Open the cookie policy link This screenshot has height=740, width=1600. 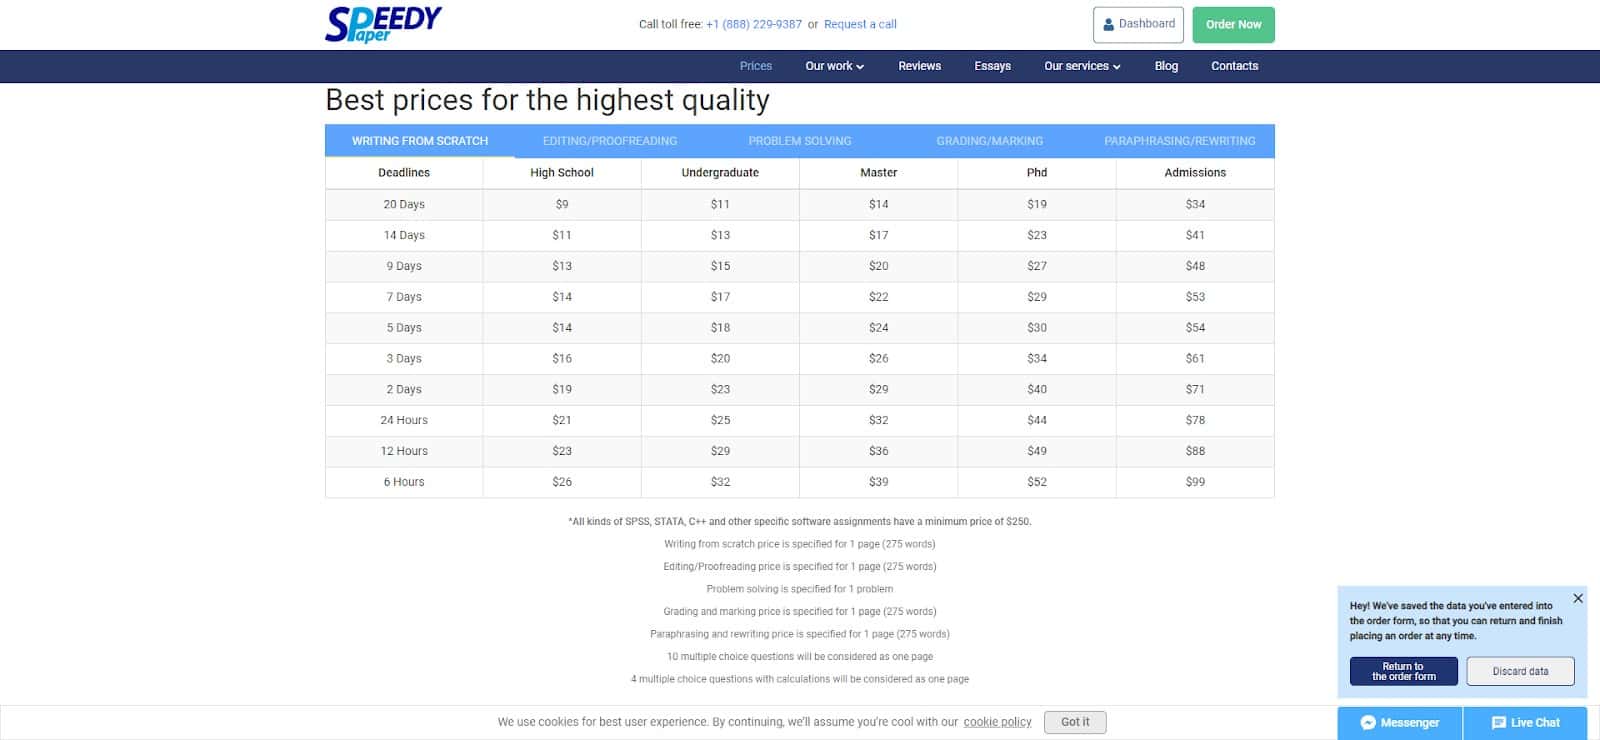pos(997,722)
